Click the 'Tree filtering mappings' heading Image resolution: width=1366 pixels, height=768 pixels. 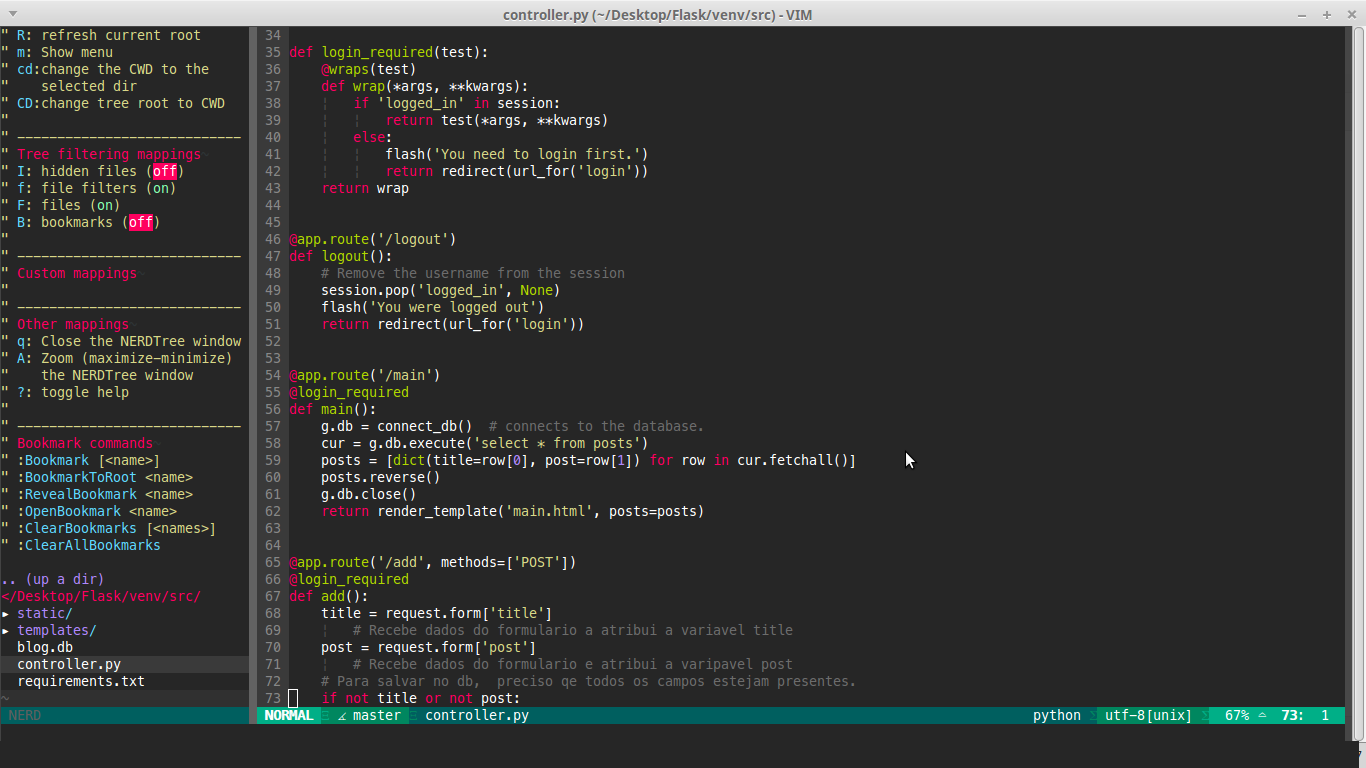click(x=109, y=154)
